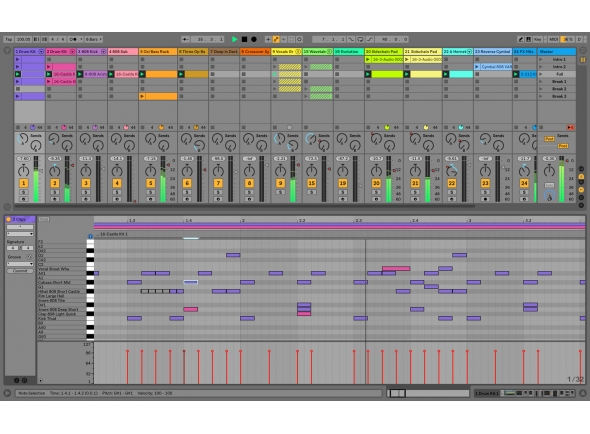Click the Master Solo cue button
Viewport: 590px width, 434px height.
click(549, 185)
